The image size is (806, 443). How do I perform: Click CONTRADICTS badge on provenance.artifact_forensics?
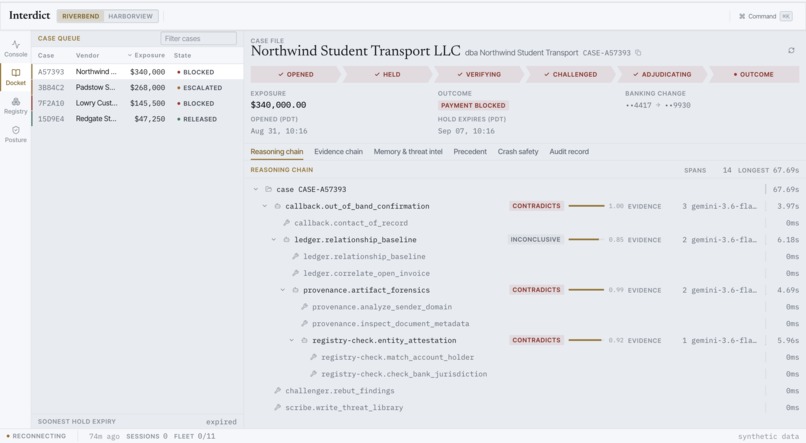tap(536, 290)
